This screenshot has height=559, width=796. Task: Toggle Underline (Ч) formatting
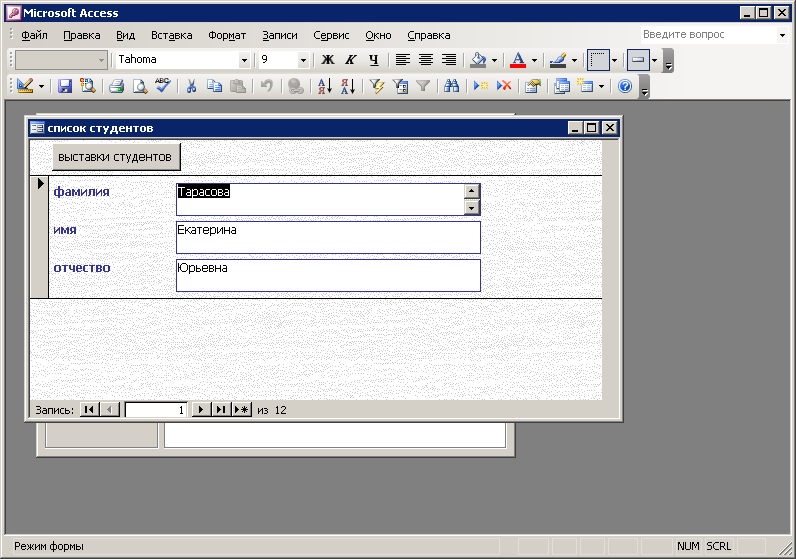click(374, 60)
